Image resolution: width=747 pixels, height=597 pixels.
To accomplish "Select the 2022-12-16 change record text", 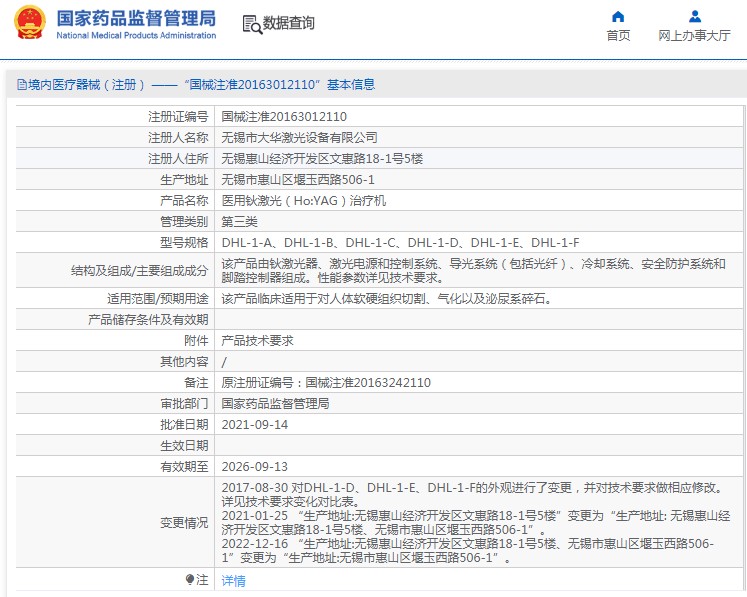I will click(468, 550).
